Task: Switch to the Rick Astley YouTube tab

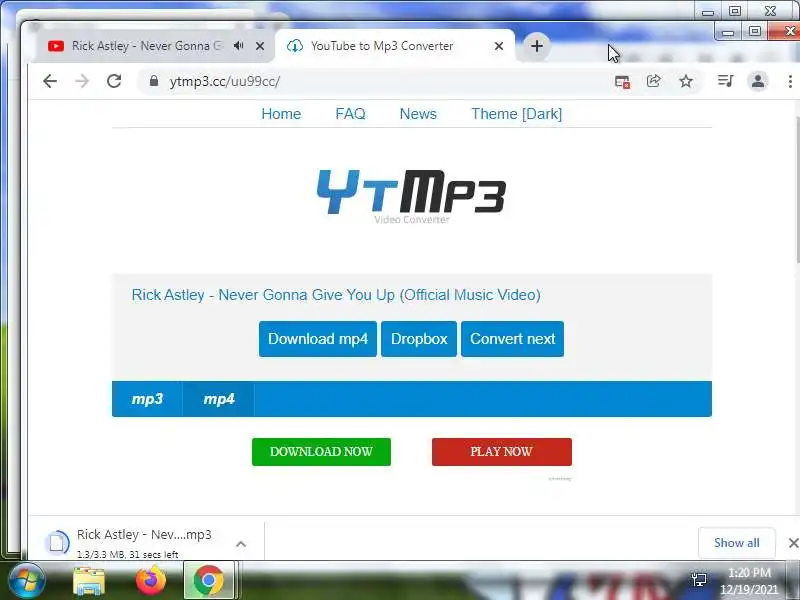Action: (148, 46)
